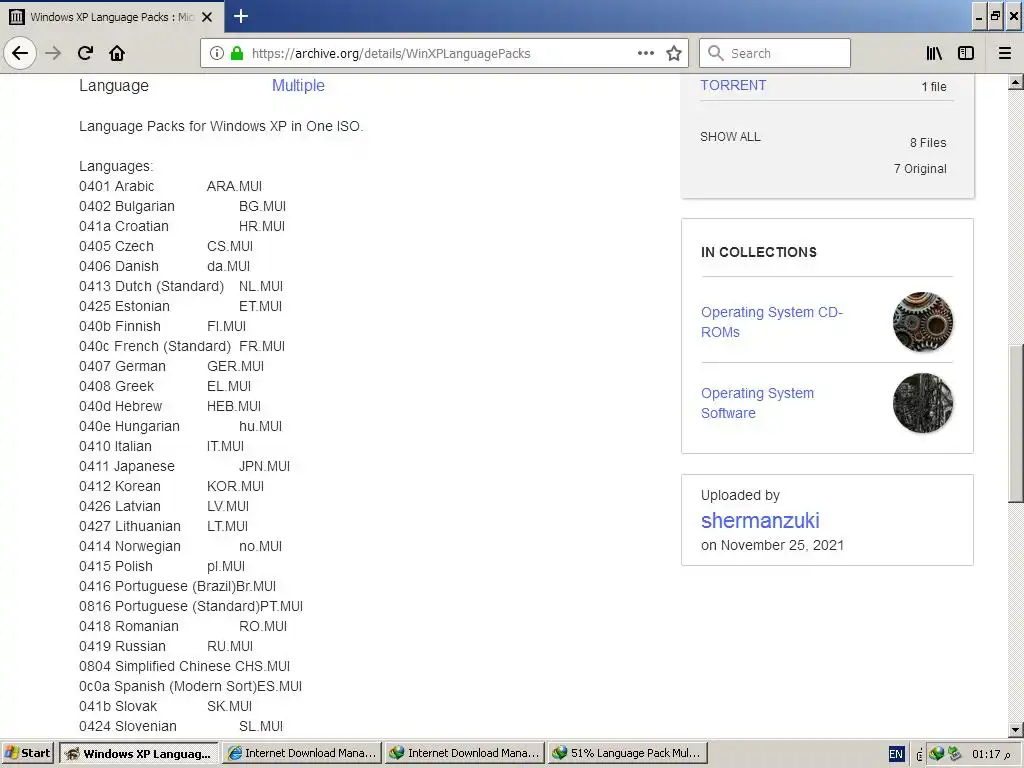Screen dimensions: 1024x768
Task: Click the 'CHS.MUI' Simplified Chinese text
Action: 263,666
